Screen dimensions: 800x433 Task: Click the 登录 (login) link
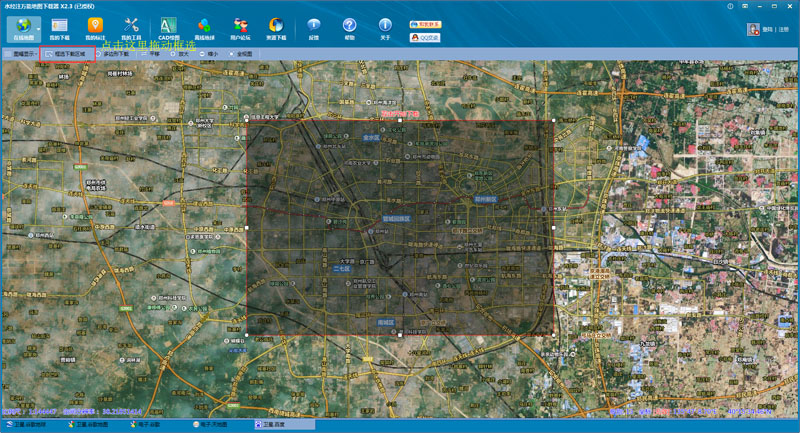(x=767, y=30)
